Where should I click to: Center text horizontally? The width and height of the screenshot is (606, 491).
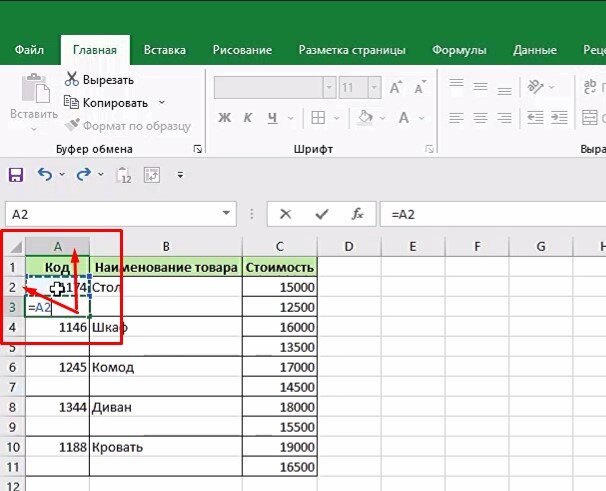(480, 118)
